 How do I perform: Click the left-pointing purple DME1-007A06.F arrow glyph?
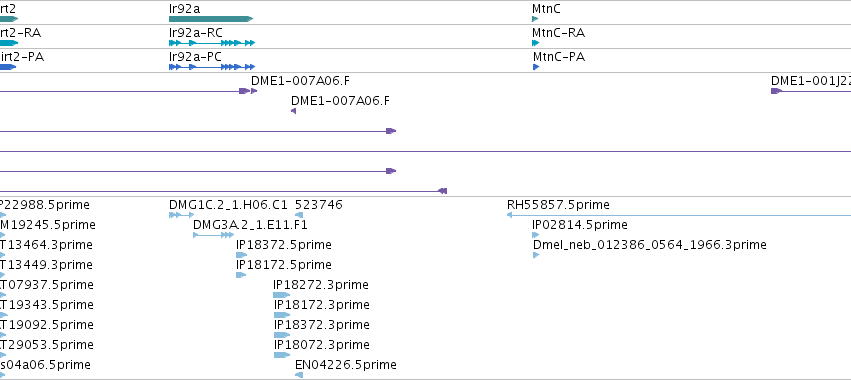294,111
